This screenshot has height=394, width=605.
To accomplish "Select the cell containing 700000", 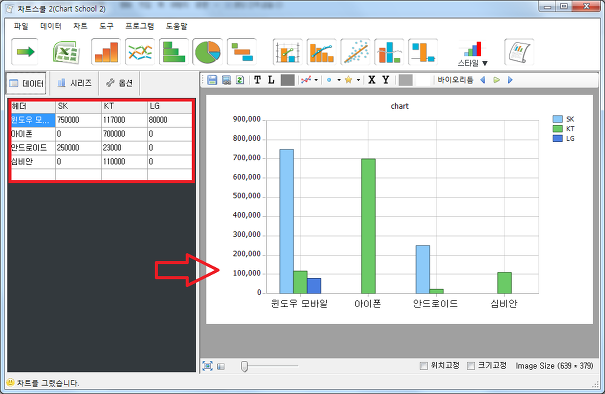I will (125, 134).
